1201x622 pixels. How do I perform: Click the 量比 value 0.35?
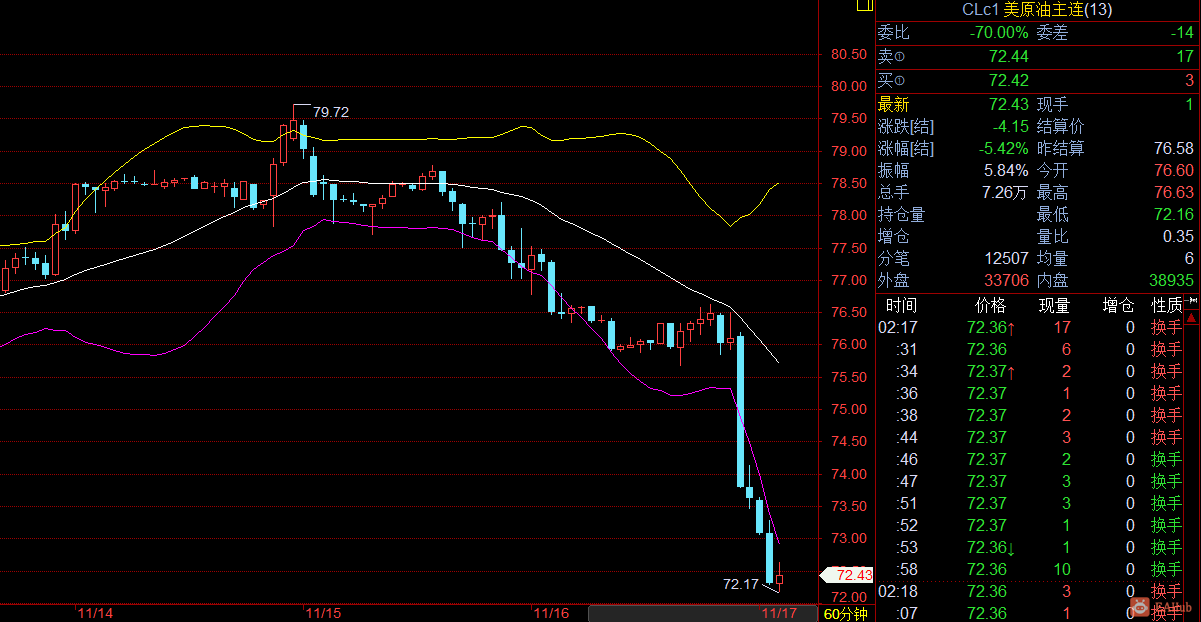tap(1178, 236)
